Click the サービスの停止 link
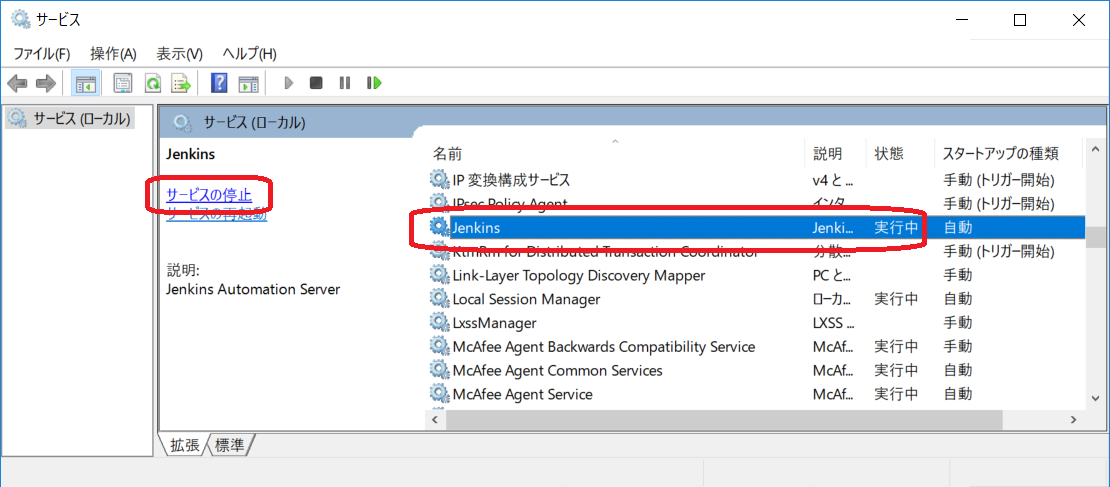 point(209,194)
